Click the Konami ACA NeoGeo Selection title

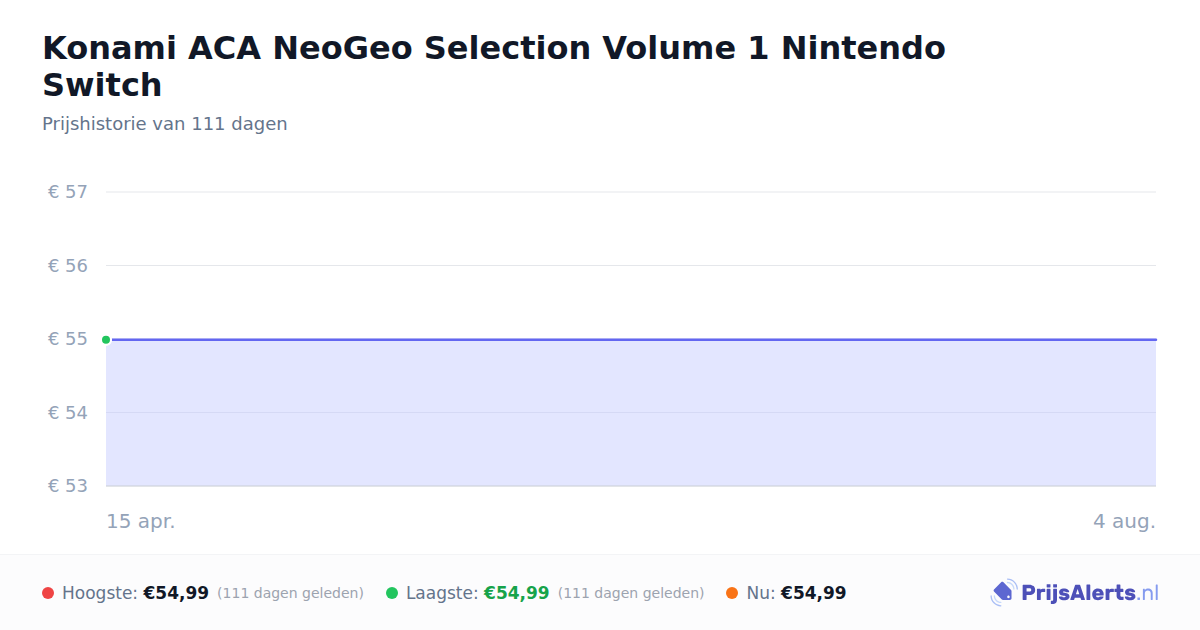coord(494,66)
